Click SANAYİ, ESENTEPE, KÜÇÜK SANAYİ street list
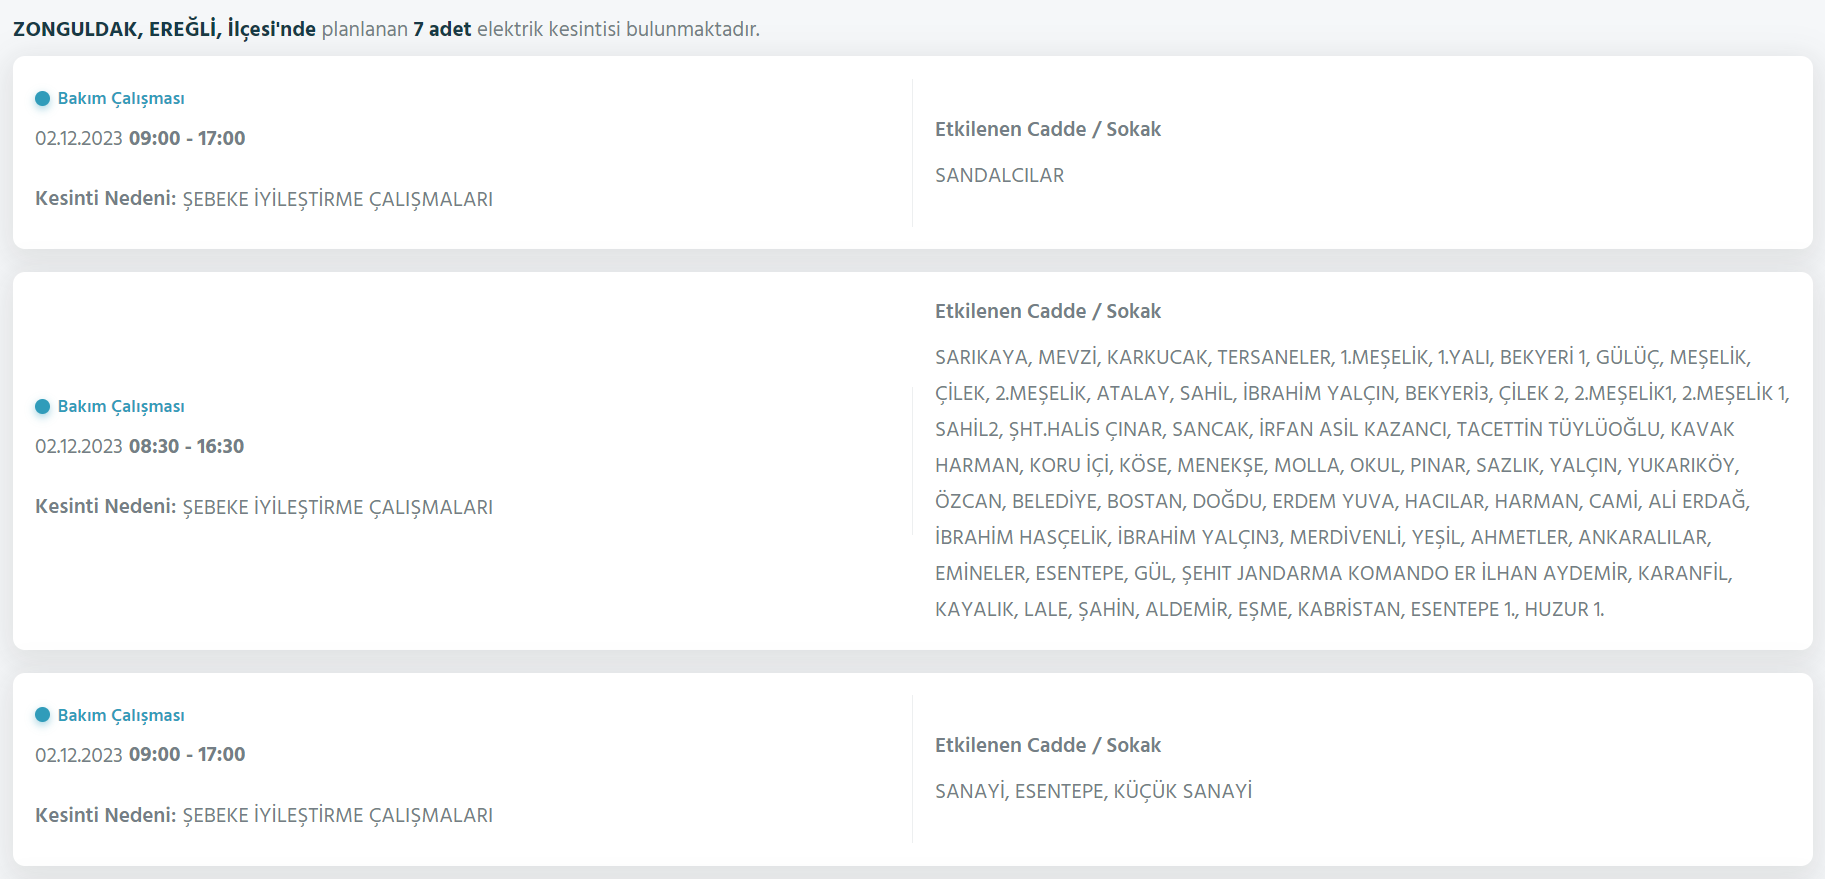1825x879 pixels. pos(1093,791)
